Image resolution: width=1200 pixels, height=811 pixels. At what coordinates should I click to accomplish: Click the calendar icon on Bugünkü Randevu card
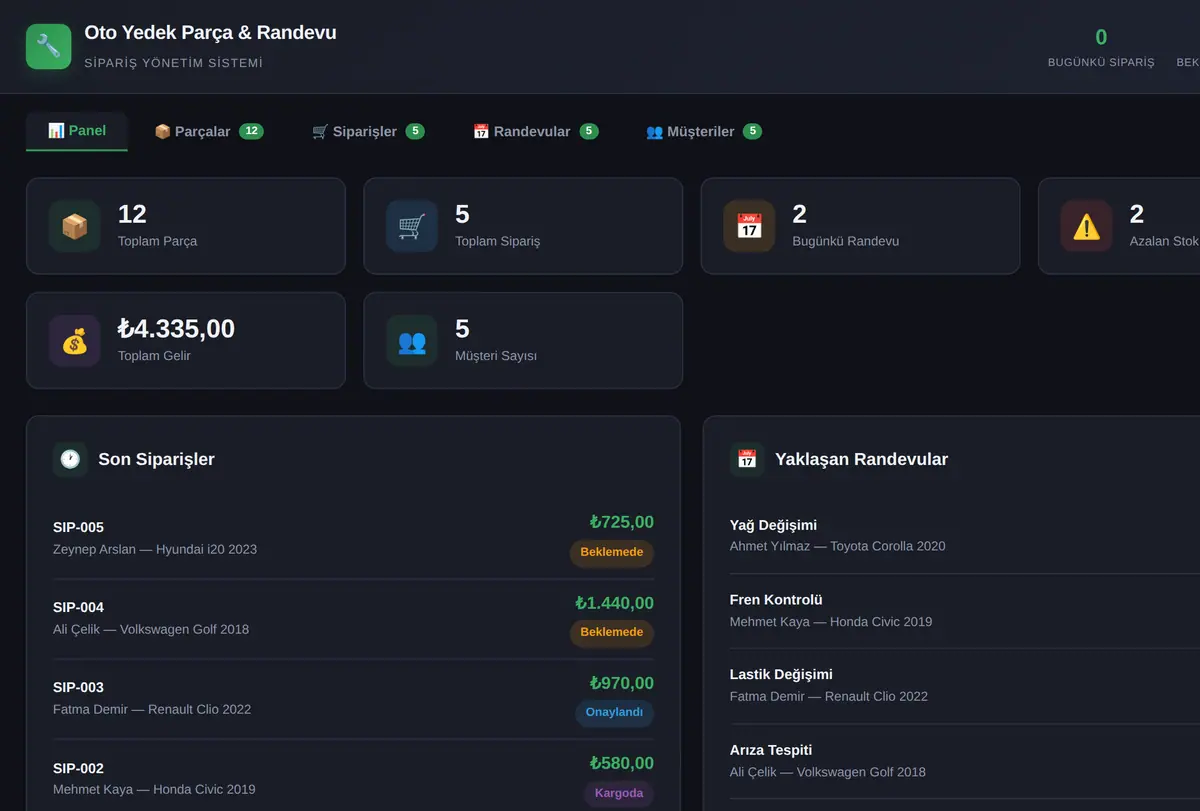point(749,226)
